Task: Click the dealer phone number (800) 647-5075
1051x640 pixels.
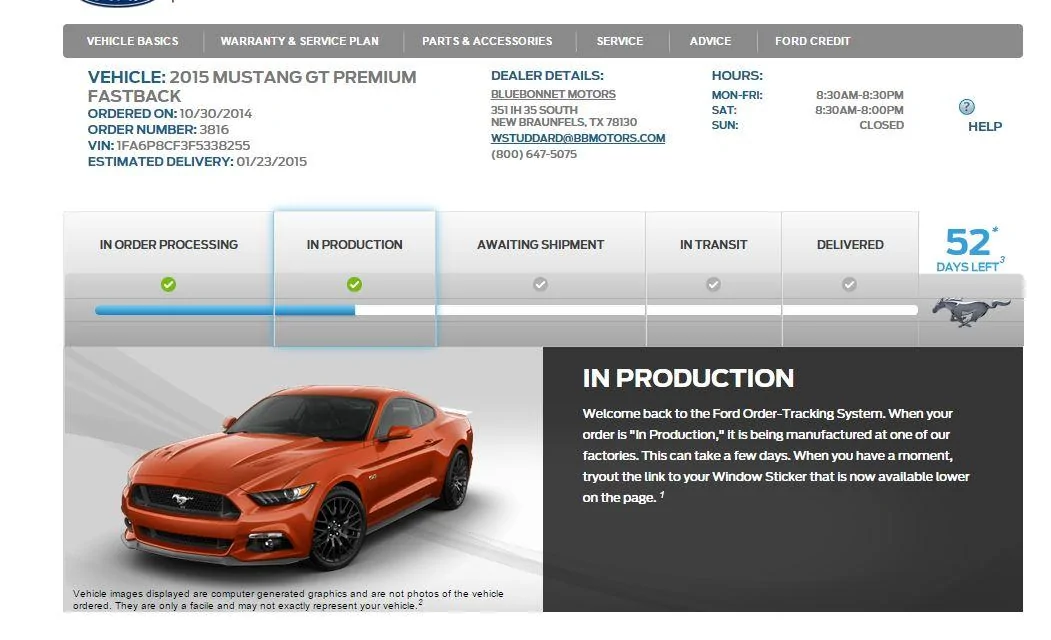Action: coord(534,154)
